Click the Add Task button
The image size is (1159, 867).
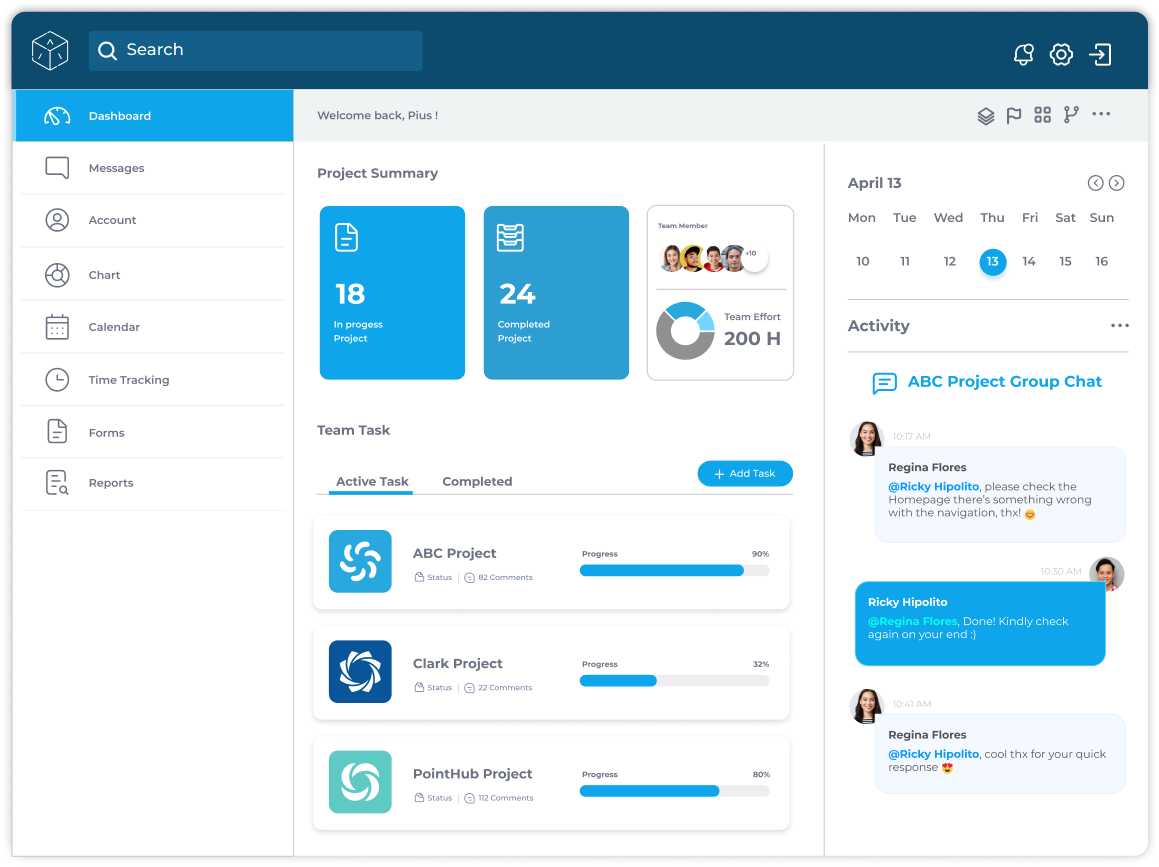(745, 474)
